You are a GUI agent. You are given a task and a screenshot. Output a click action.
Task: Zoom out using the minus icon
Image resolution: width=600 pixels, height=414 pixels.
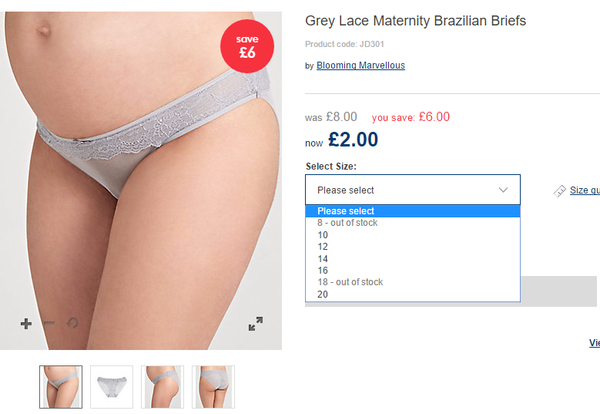pos(49,324)
